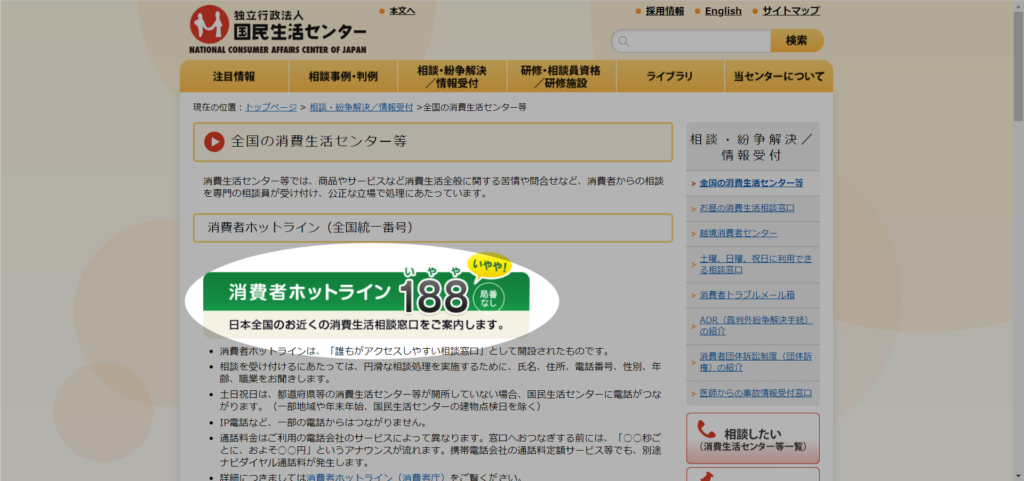Switch to English site
Viewport: 1024px width, 481px height.
point(723,11)
